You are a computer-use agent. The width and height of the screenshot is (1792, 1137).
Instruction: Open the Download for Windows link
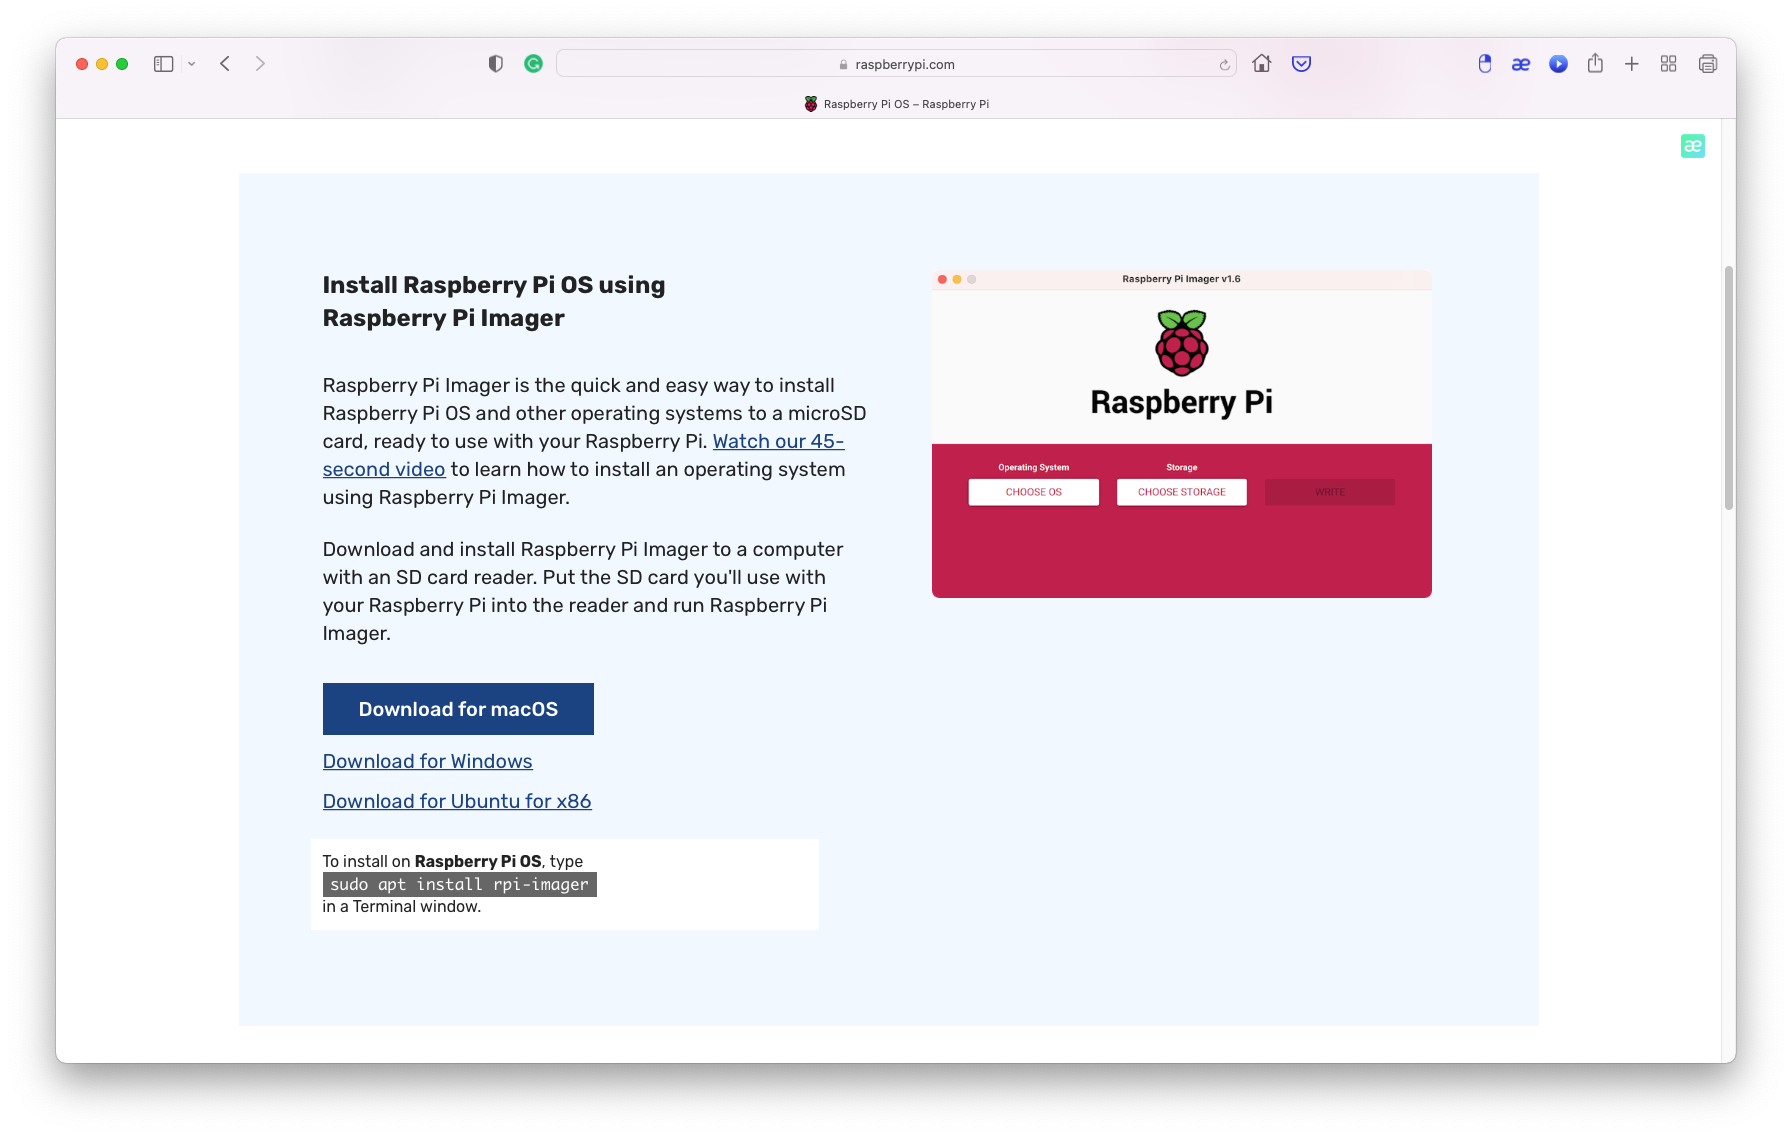coord(427,761)
